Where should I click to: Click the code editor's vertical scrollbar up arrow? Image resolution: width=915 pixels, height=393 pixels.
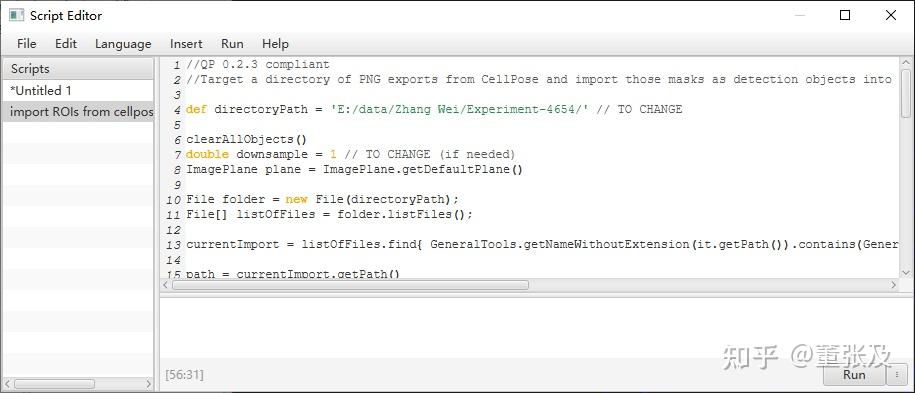(x=905, y=63)
